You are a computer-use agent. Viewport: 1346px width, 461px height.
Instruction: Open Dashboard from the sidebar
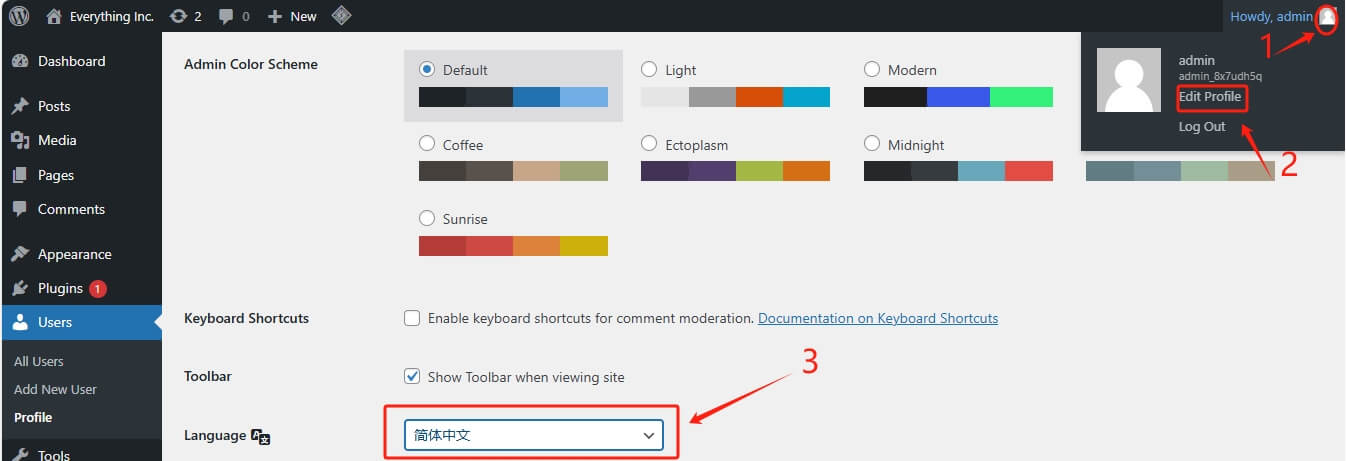pyautogui.click(x=70, y=61)
